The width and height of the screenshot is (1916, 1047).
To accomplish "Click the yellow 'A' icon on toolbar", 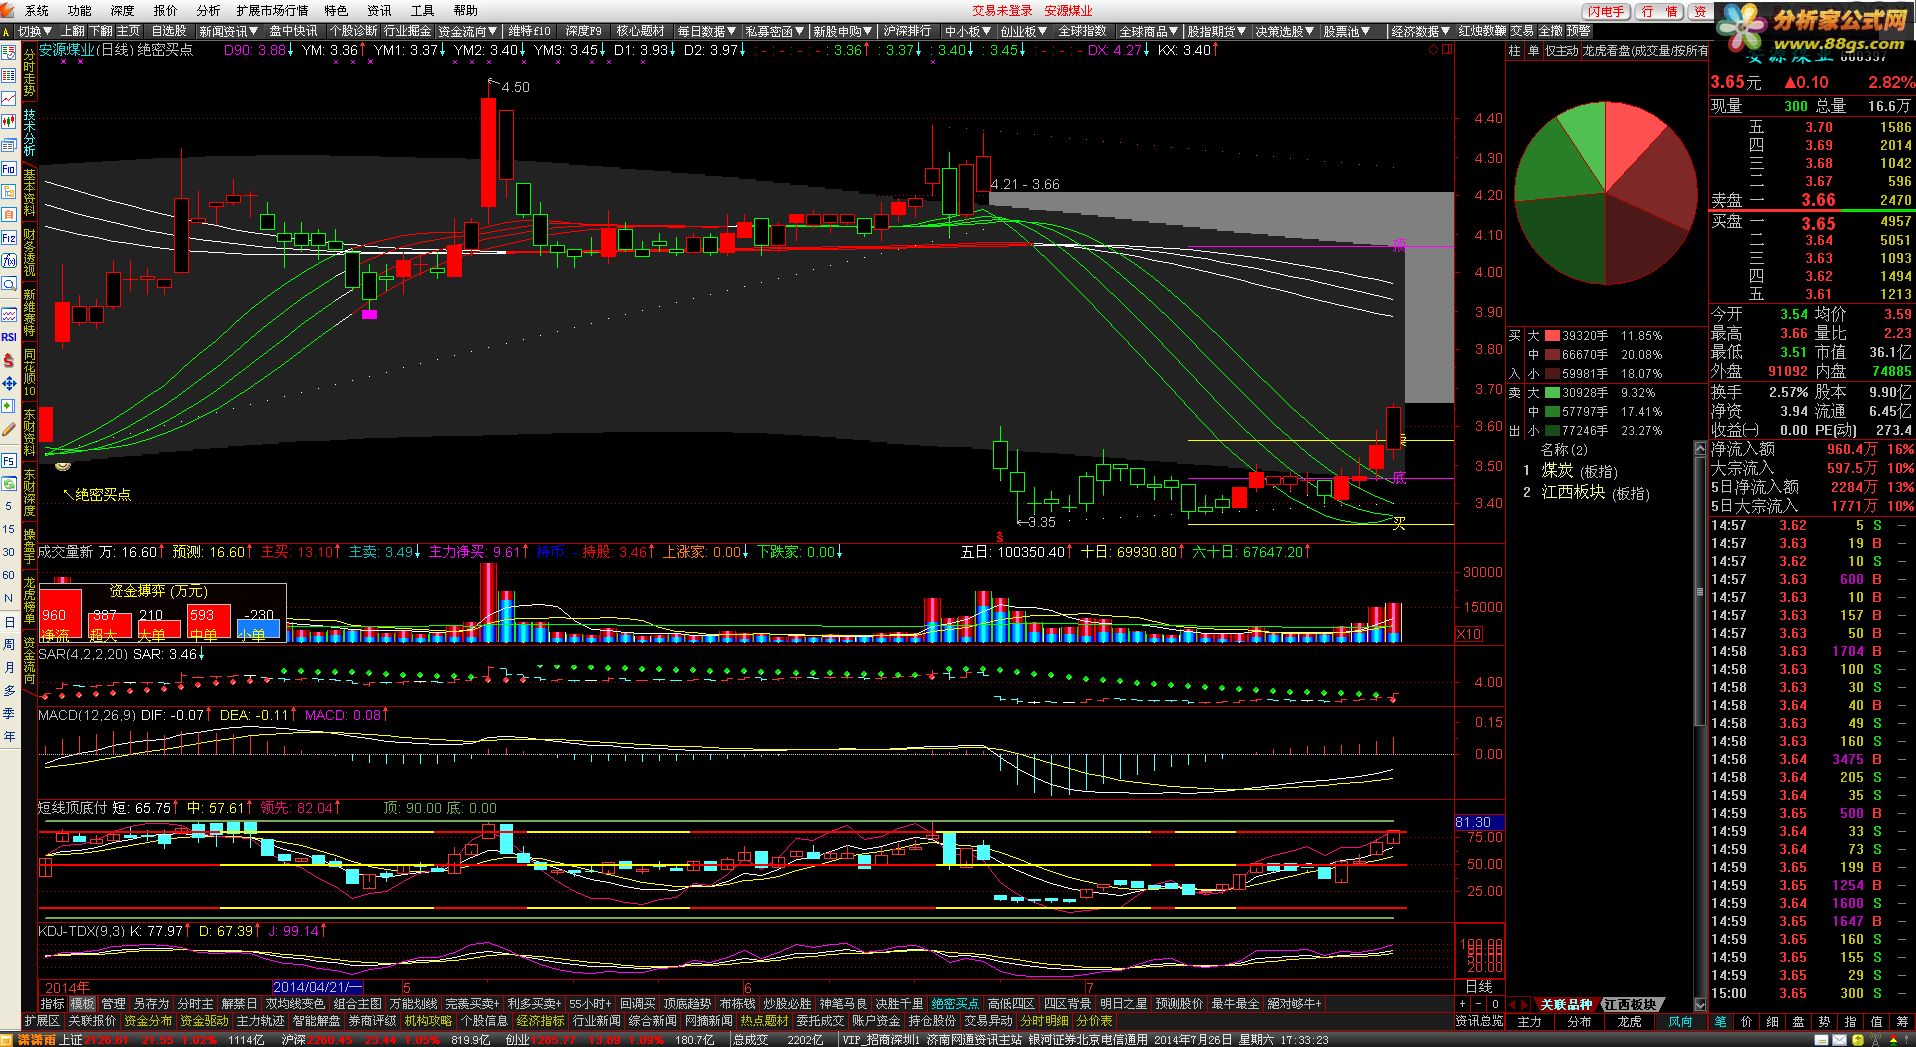I will (x=7, y=31).
